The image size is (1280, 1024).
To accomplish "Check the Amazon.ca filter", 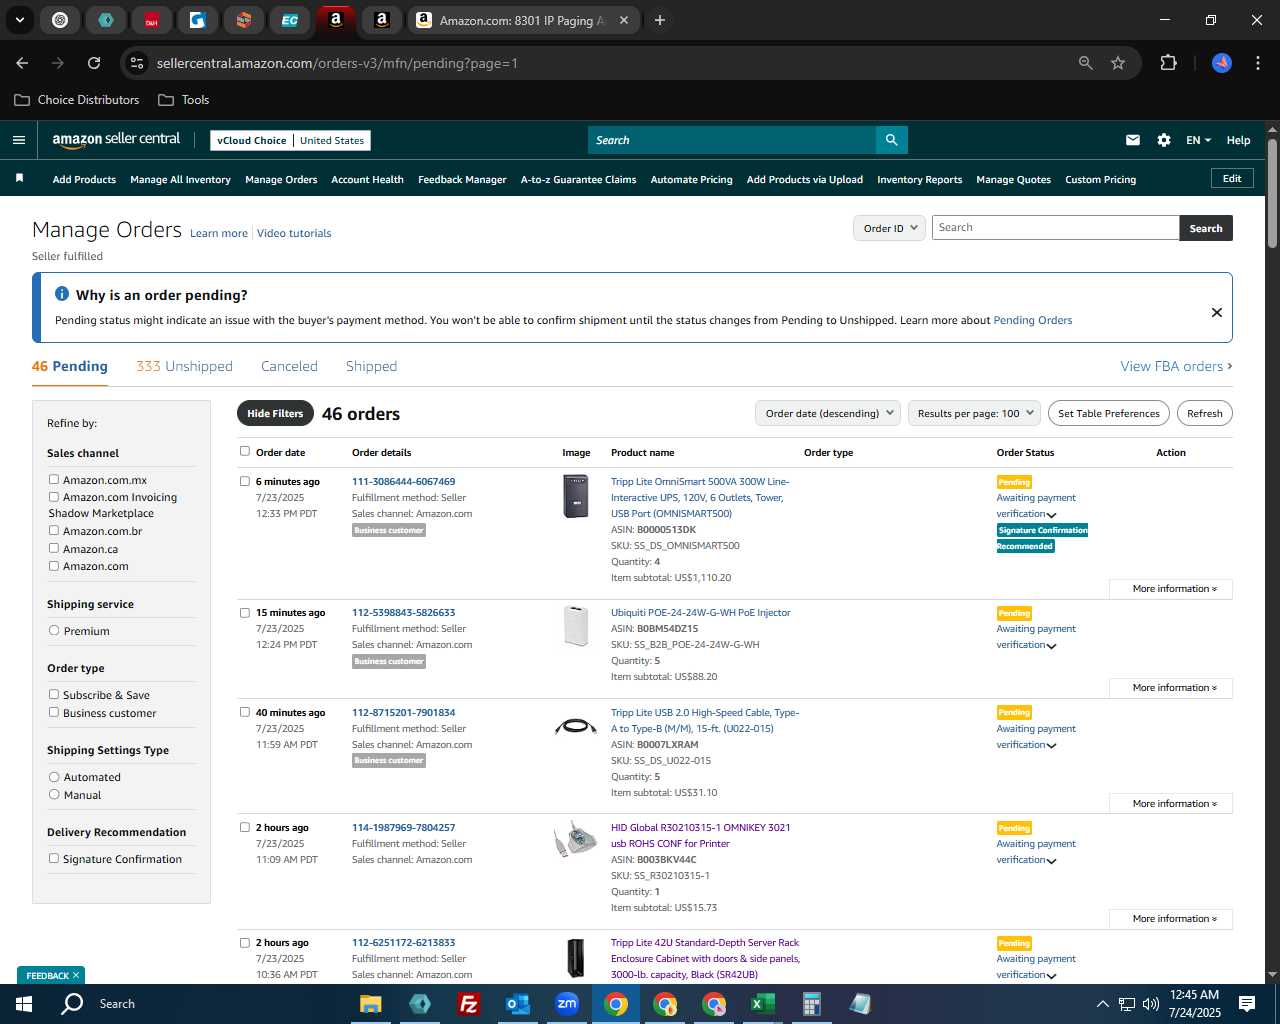I will pyautogui.click(x=54, y=549).
